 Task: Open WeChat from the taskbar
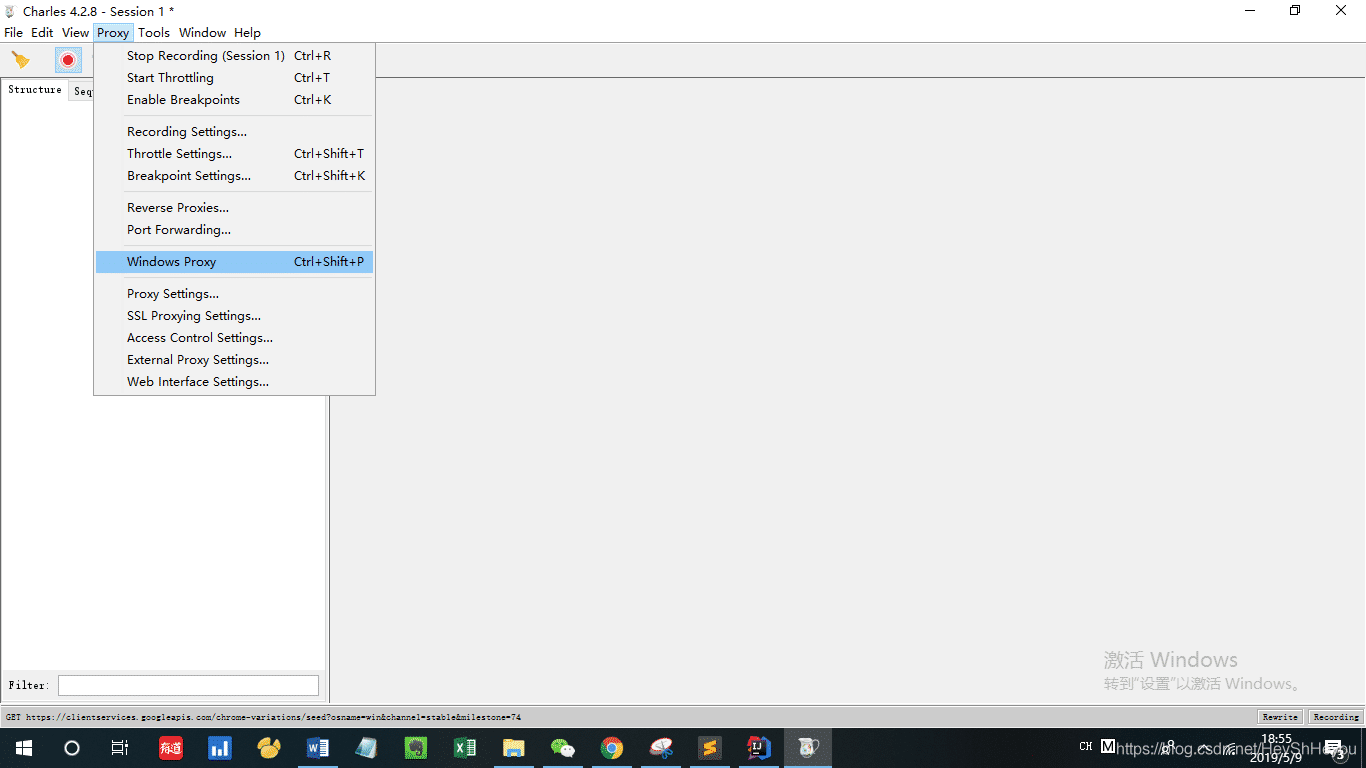click(x=563, y=748)
